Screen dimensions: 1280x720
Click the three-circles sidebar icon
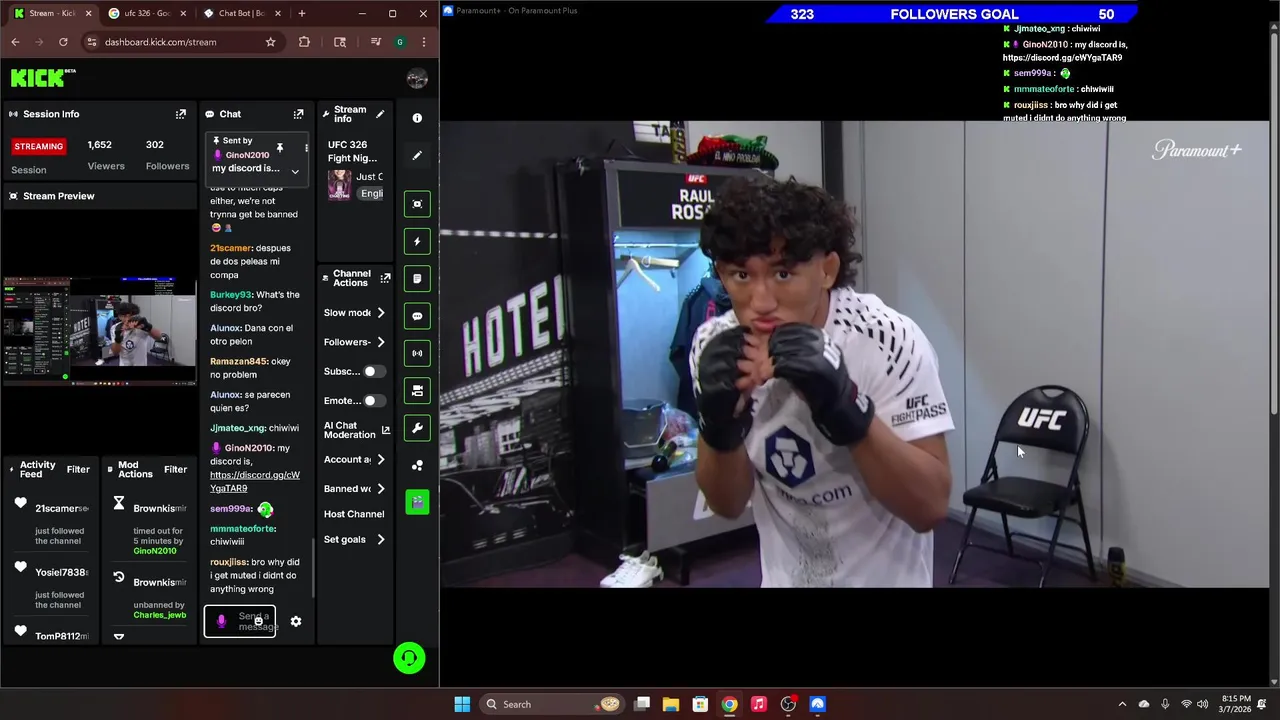coord(417,465)
